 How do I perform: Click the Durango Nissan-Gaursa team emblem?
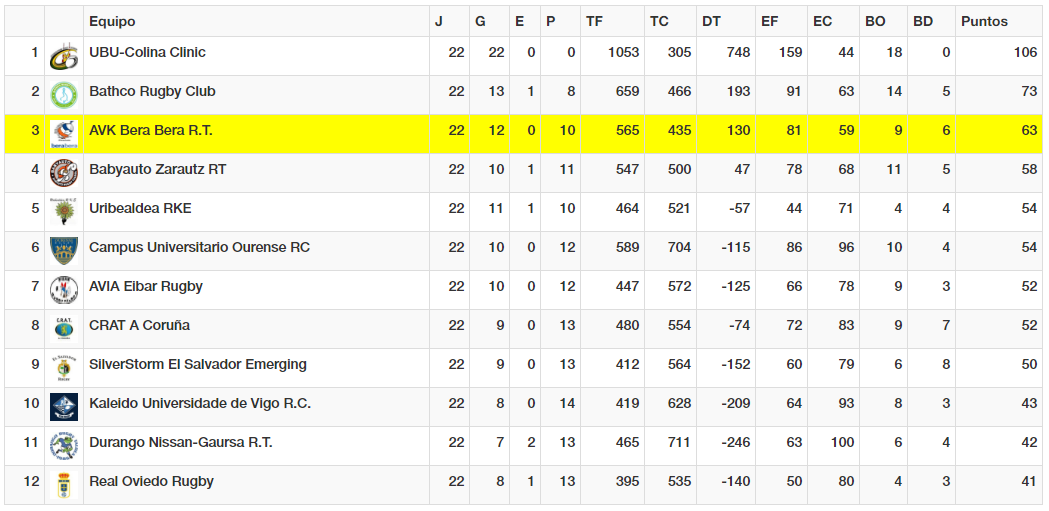click(x=64, y=445)
